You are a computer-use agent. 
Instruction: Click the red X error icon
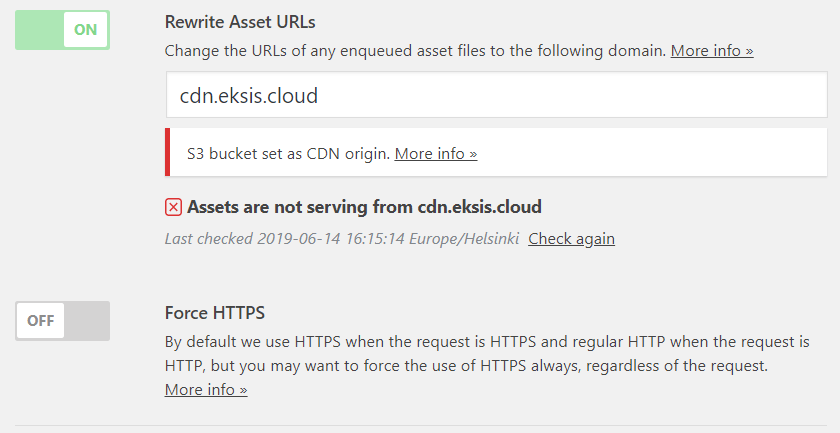(x=173, y=207)
